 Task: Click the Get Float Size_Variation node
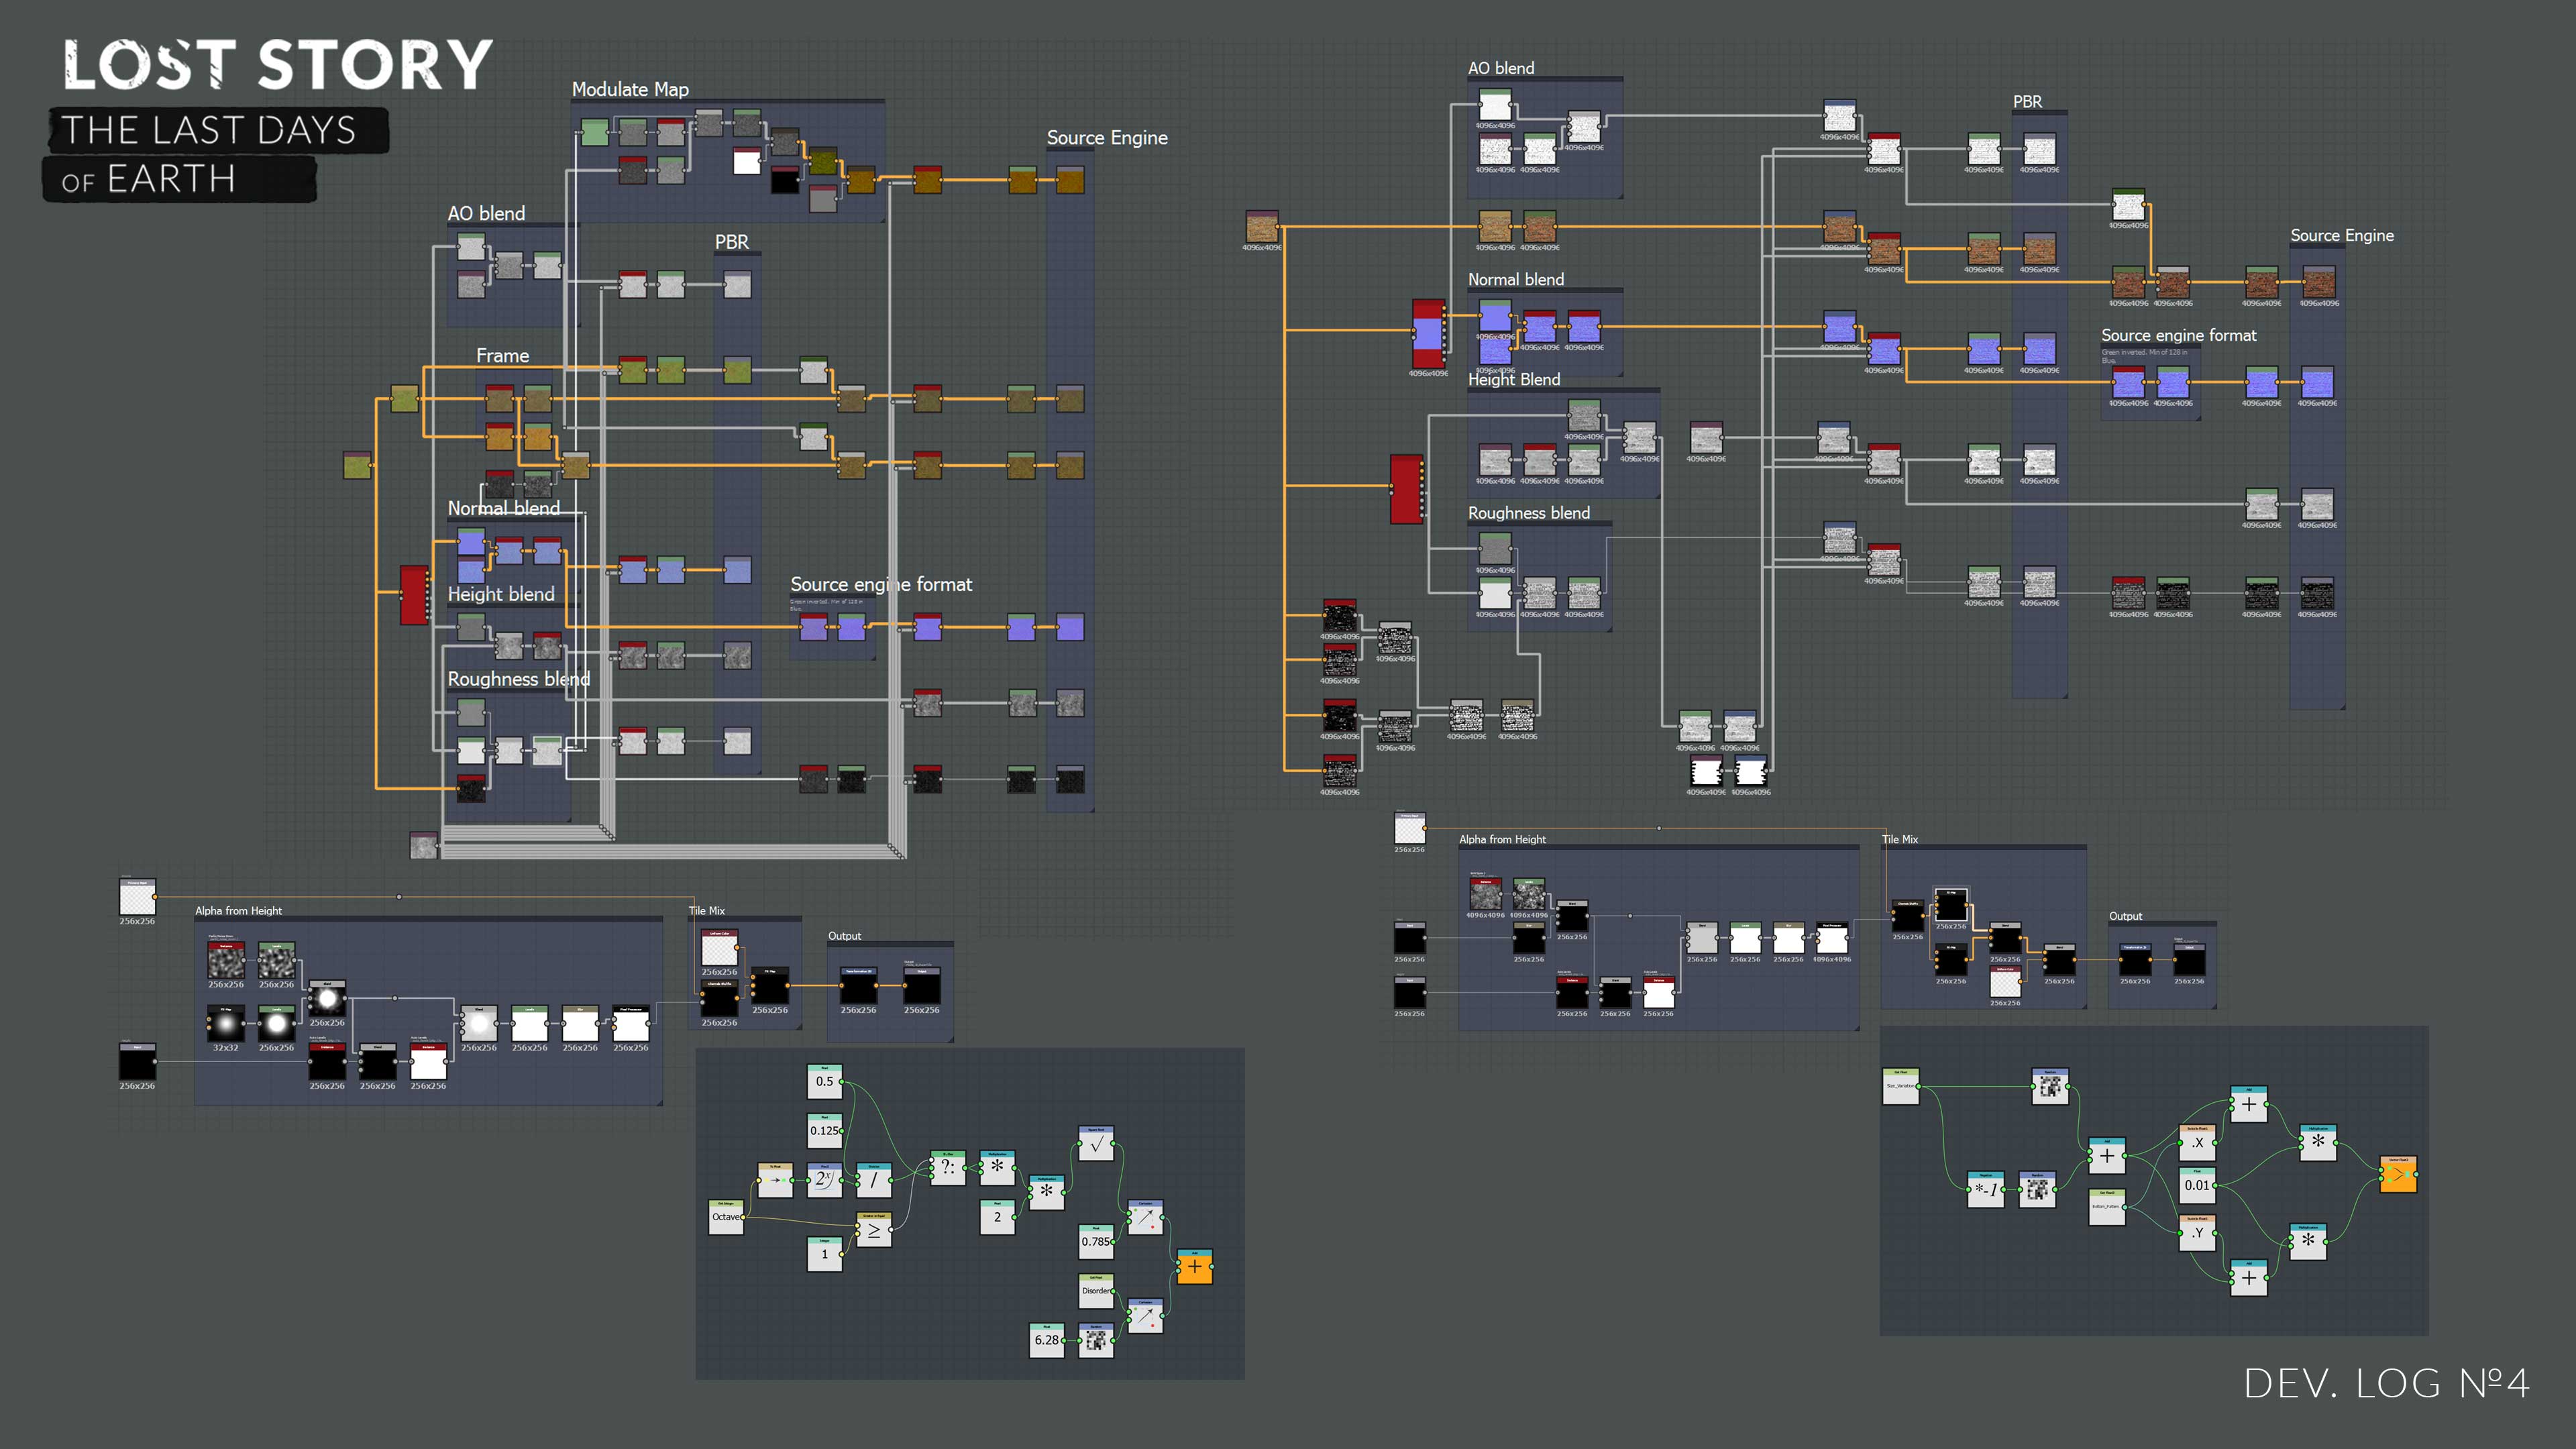[x=1900, y=1086]
